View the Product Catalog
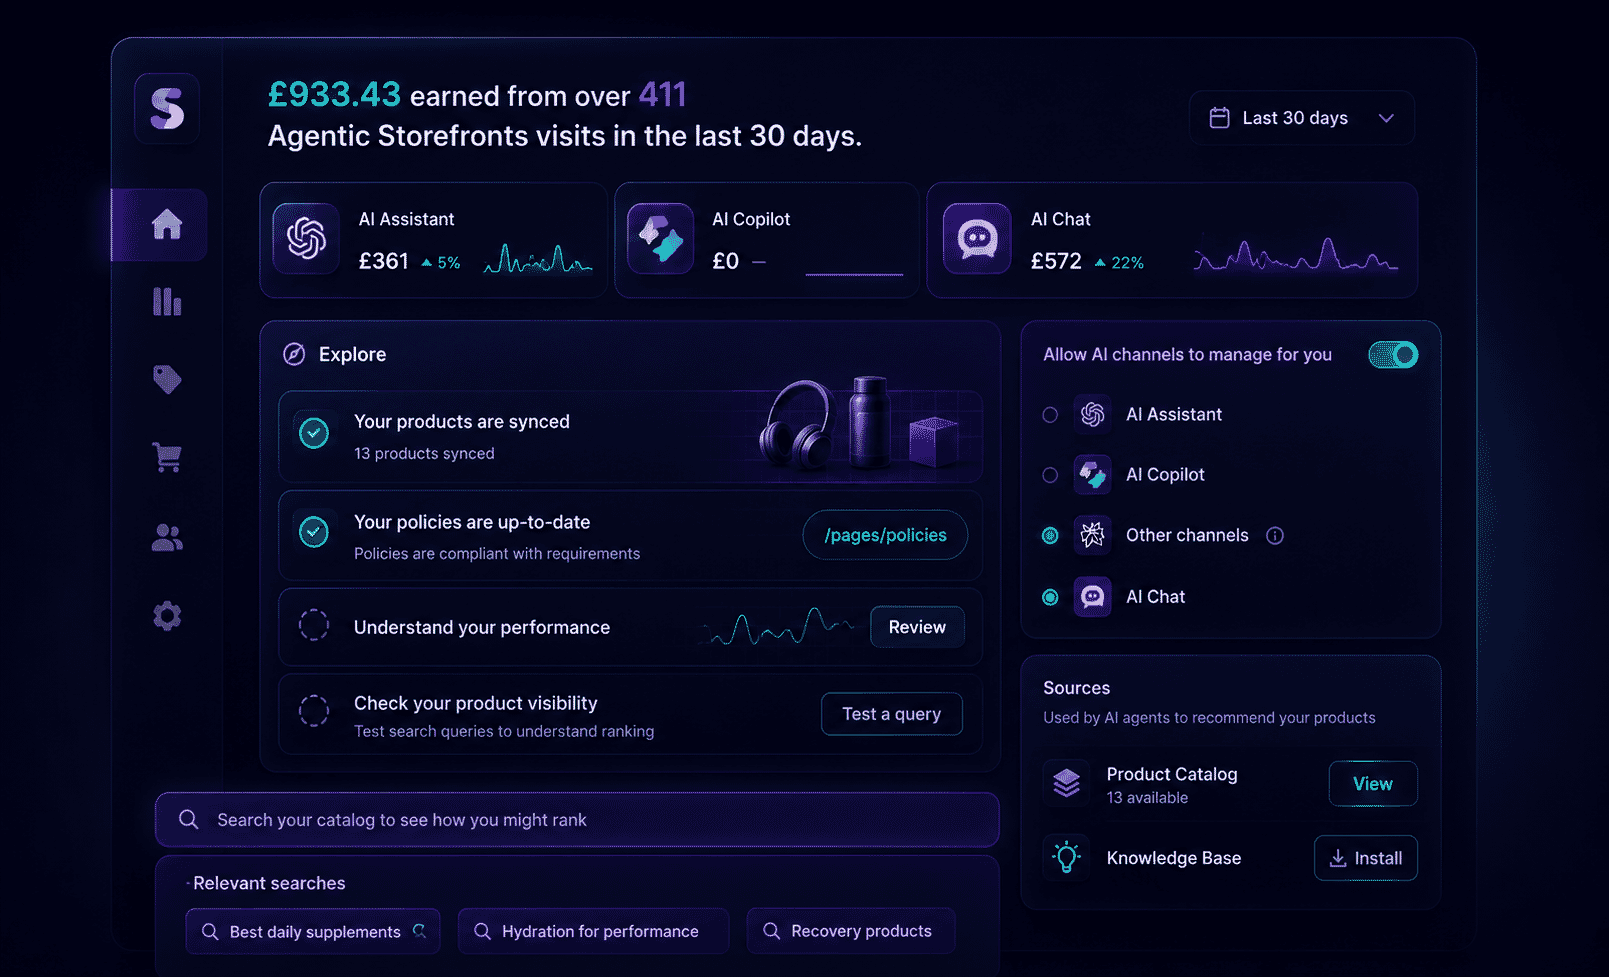Viewport: 1609px width, 977px height. point(1373,784)
